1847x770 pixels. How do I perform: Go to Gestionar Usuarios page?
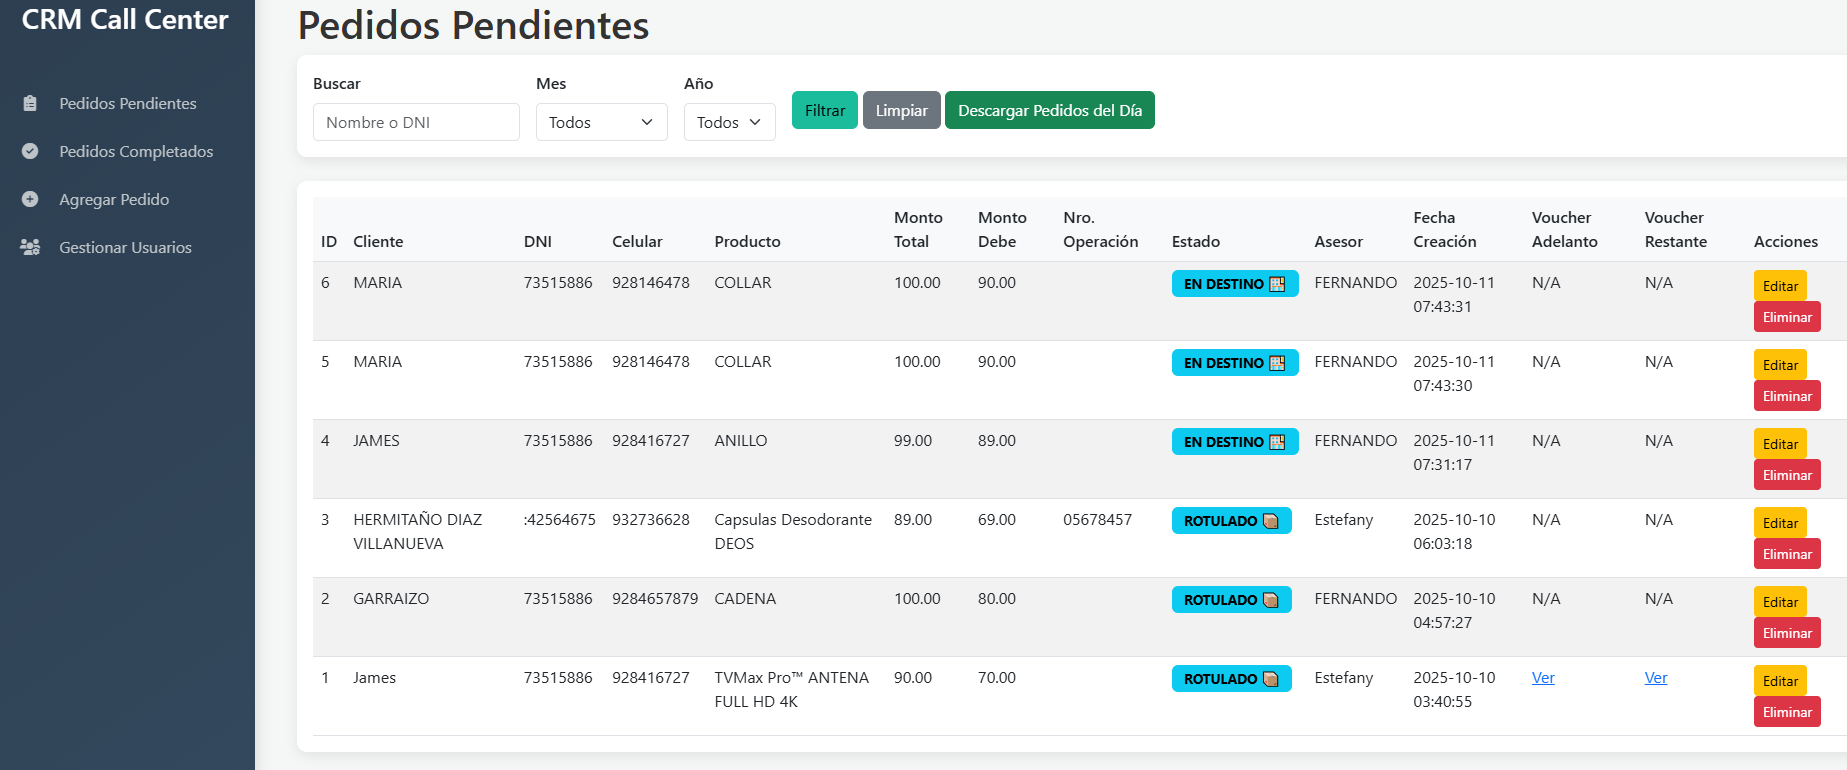[x=125, y=247]
